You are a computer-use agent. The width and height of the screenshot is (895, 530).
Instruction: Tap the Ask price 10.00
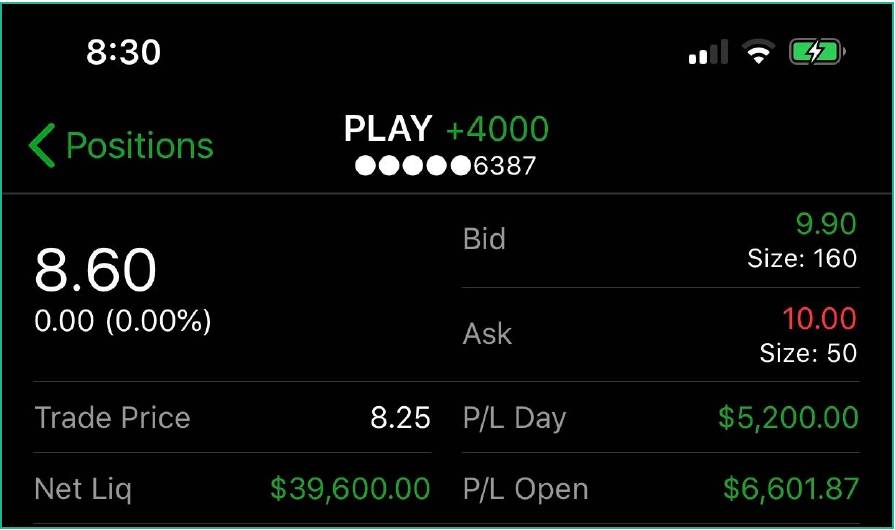point(819,319)
